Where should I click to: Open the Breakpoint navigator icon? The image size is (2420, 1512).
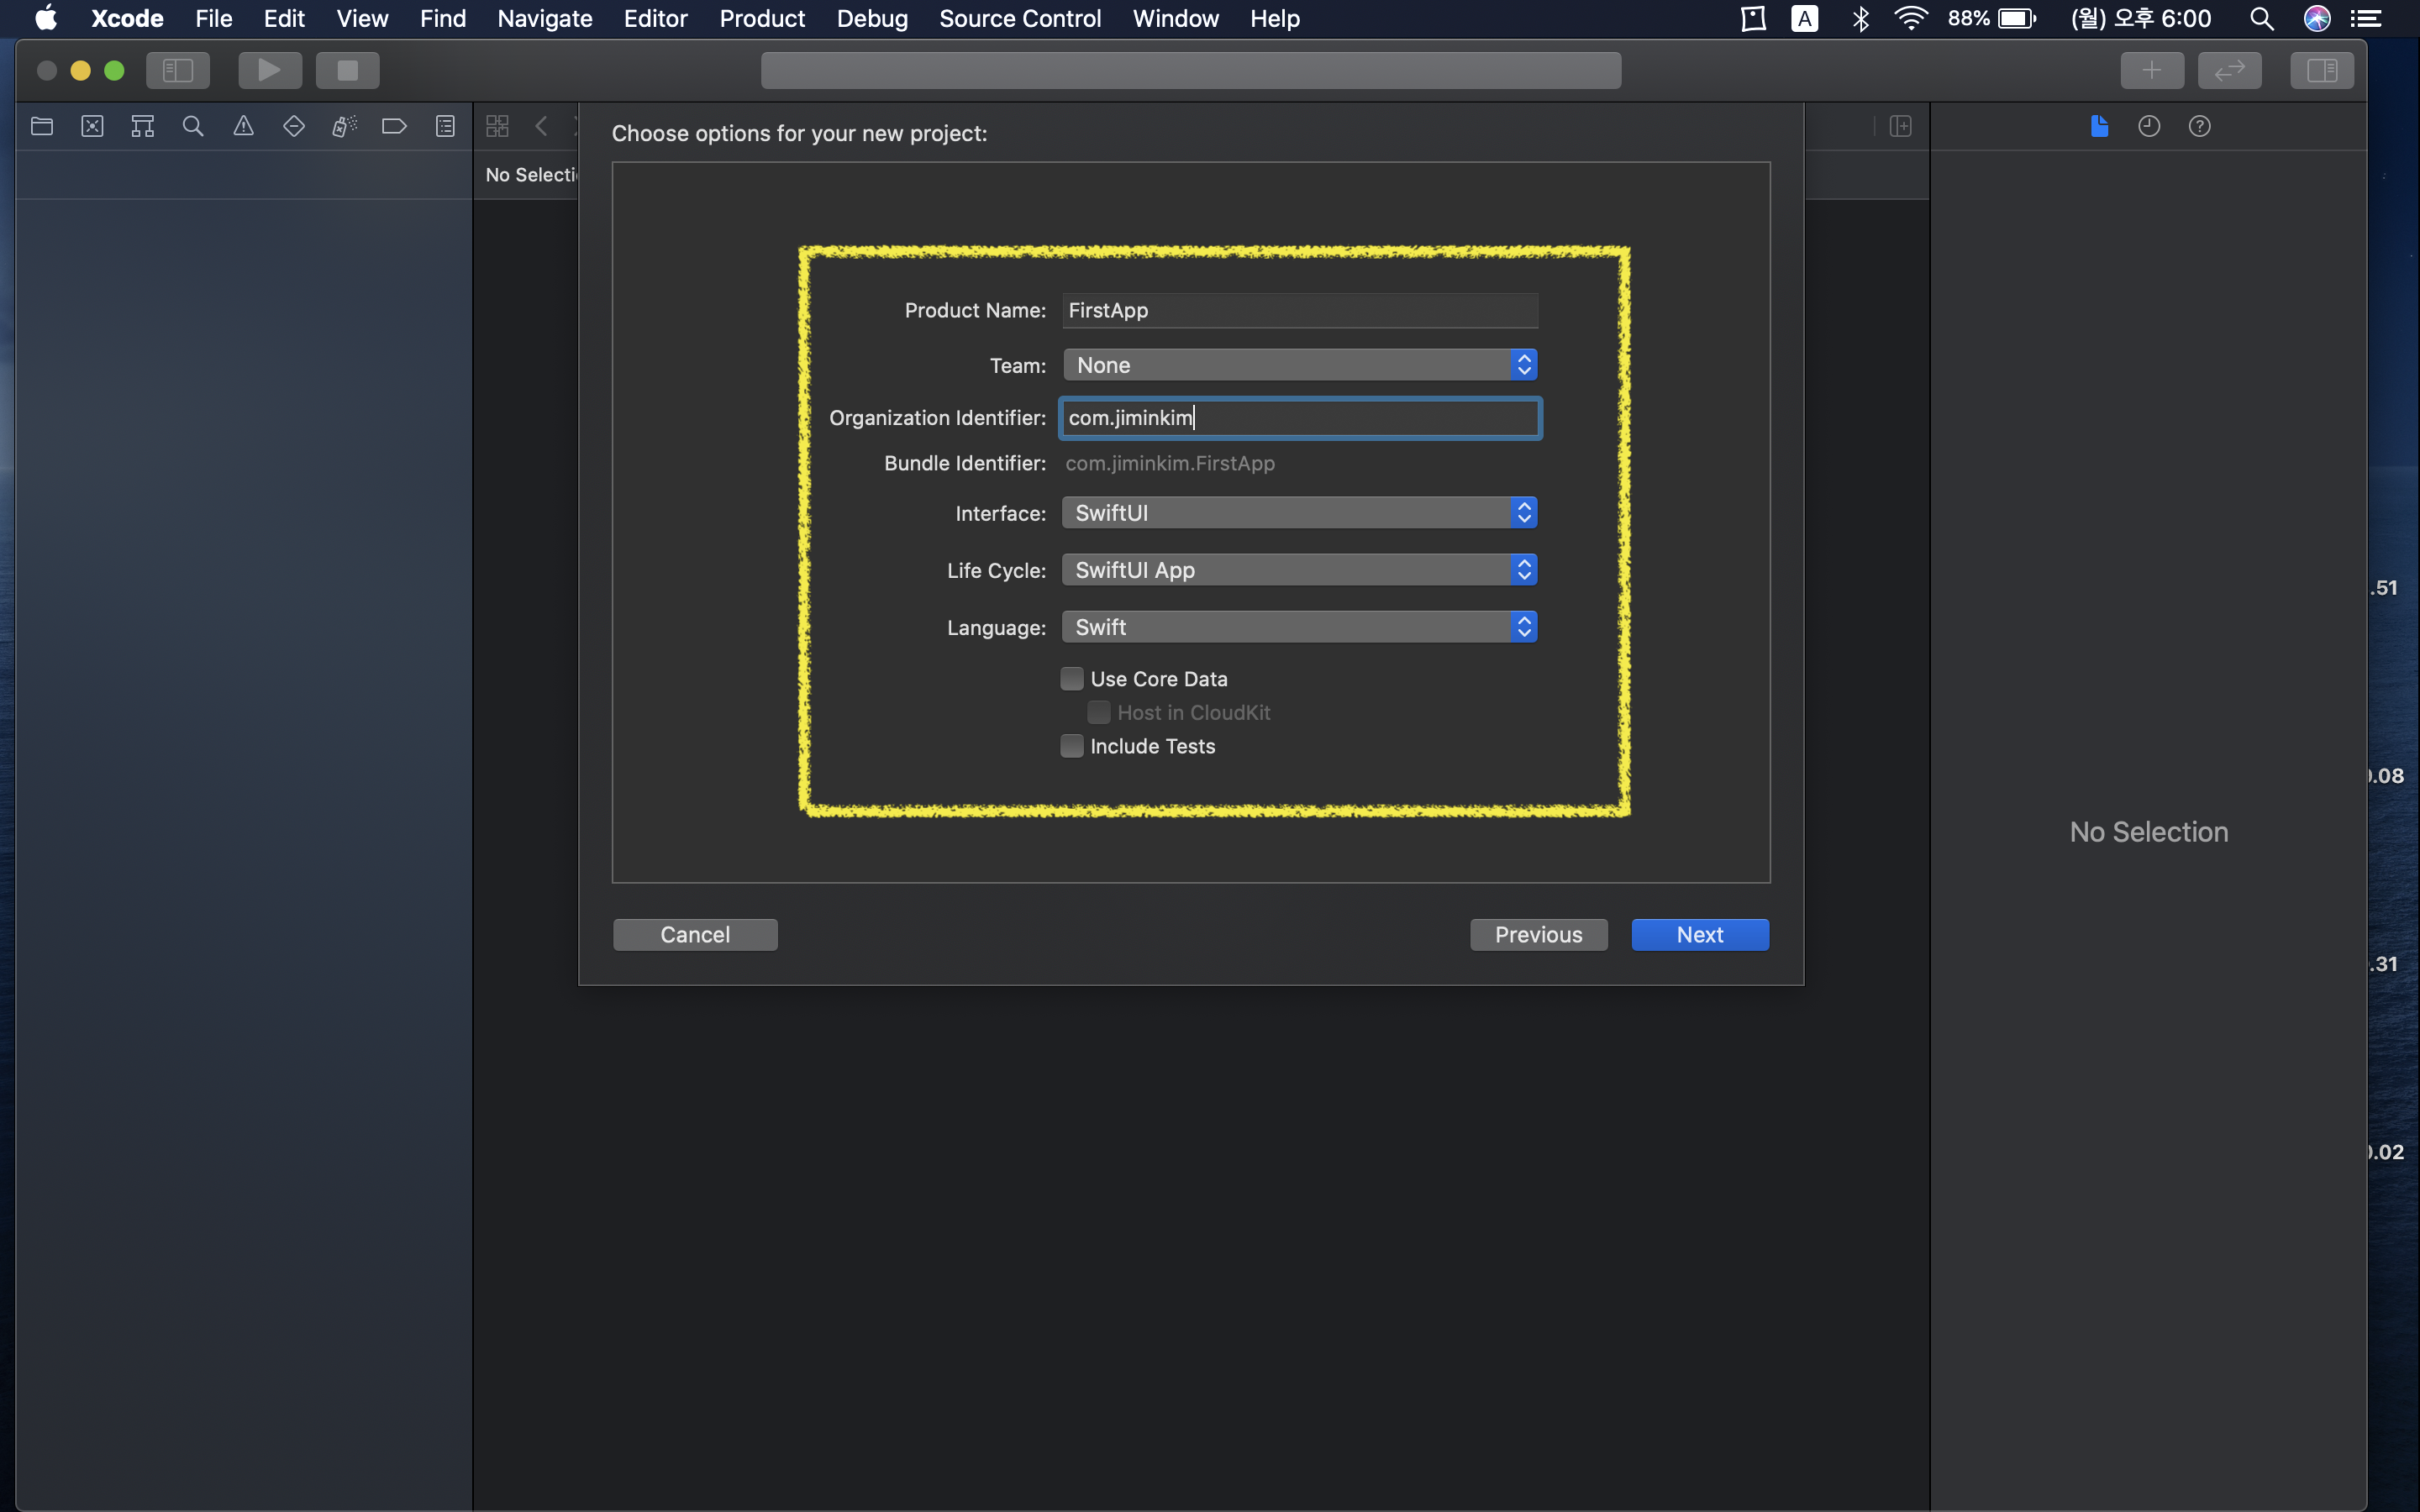click(x=394, y=126)
